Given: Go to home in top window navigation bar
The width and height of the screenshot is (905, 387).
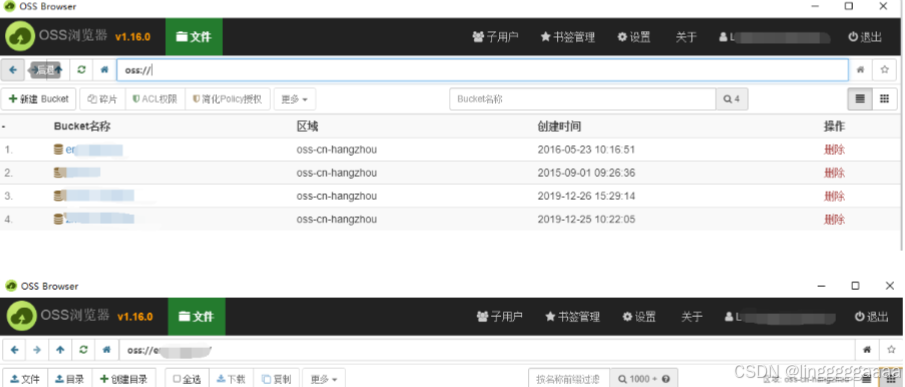Looking at the screenshot, I should pyautogui.click(x=104, y=70).
